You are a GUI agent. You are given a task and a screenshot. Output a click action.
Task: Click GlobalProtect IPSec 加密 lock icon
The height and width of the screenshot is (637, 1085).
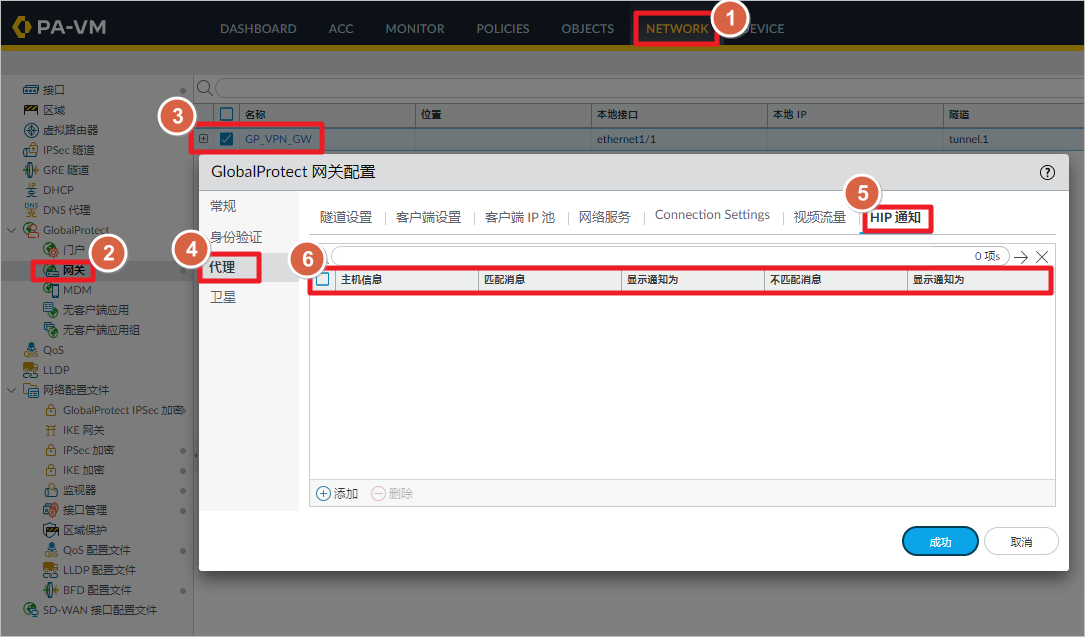[51, 410]
